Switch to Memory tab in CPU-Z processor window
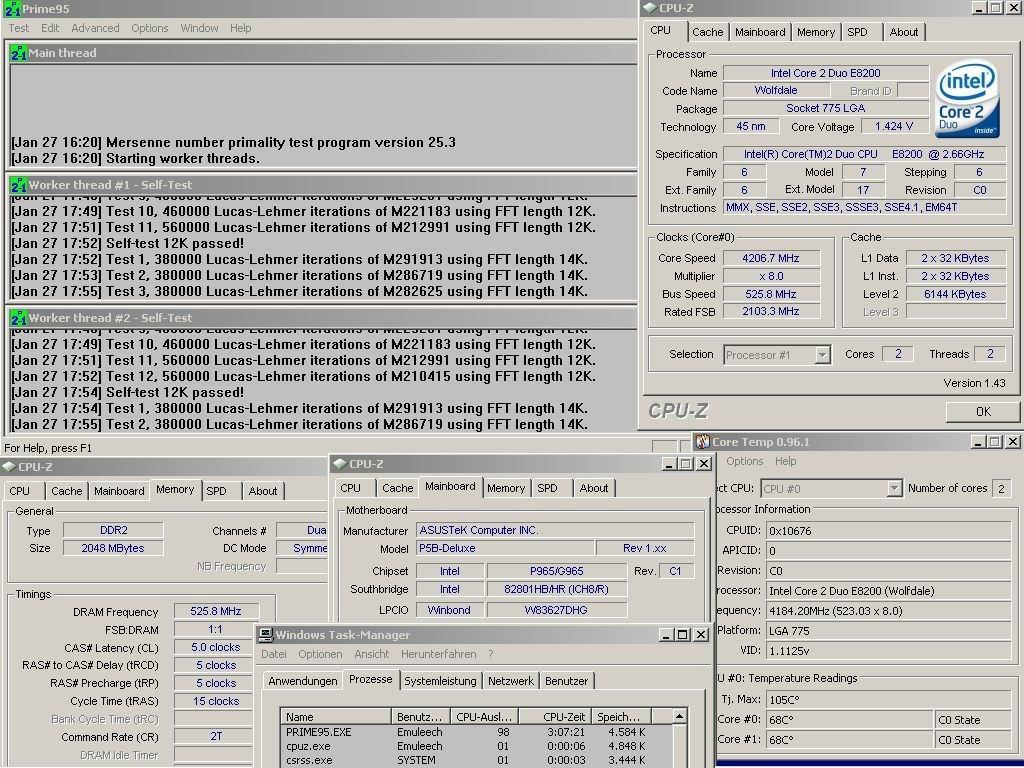The image size is (1024, 768). pyautogui.click(x=816, y=32)
